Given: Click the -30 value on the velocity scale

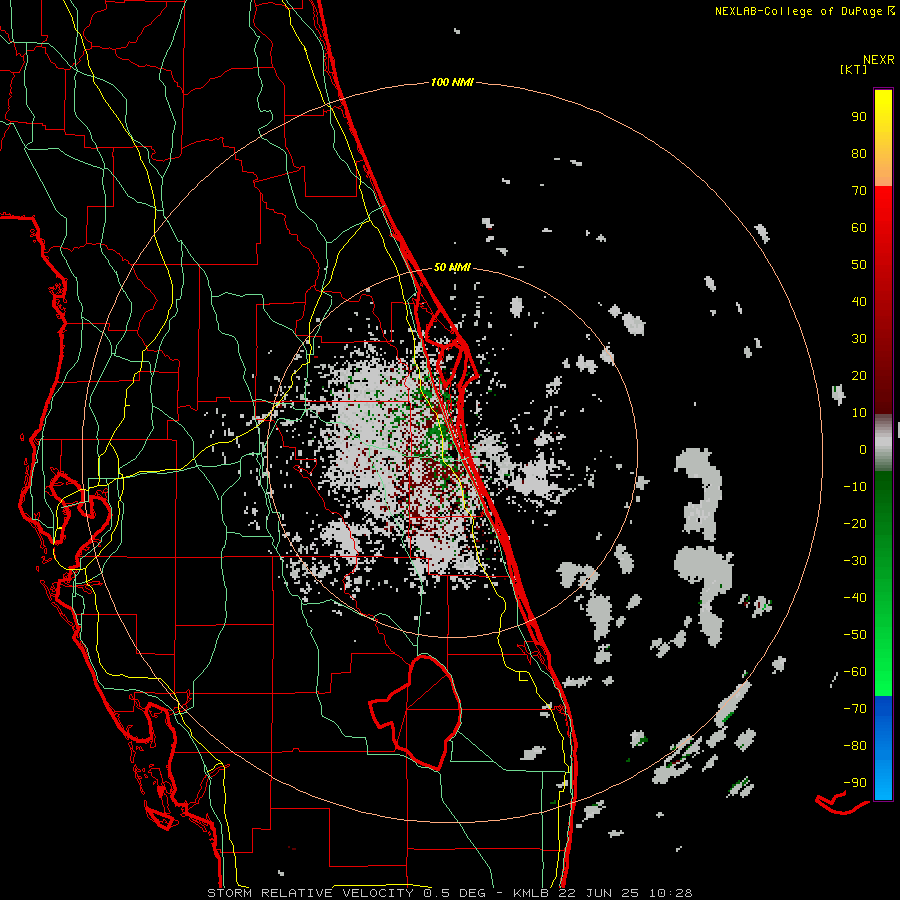Looking at the screenshot, I should (x=855, y=561).
